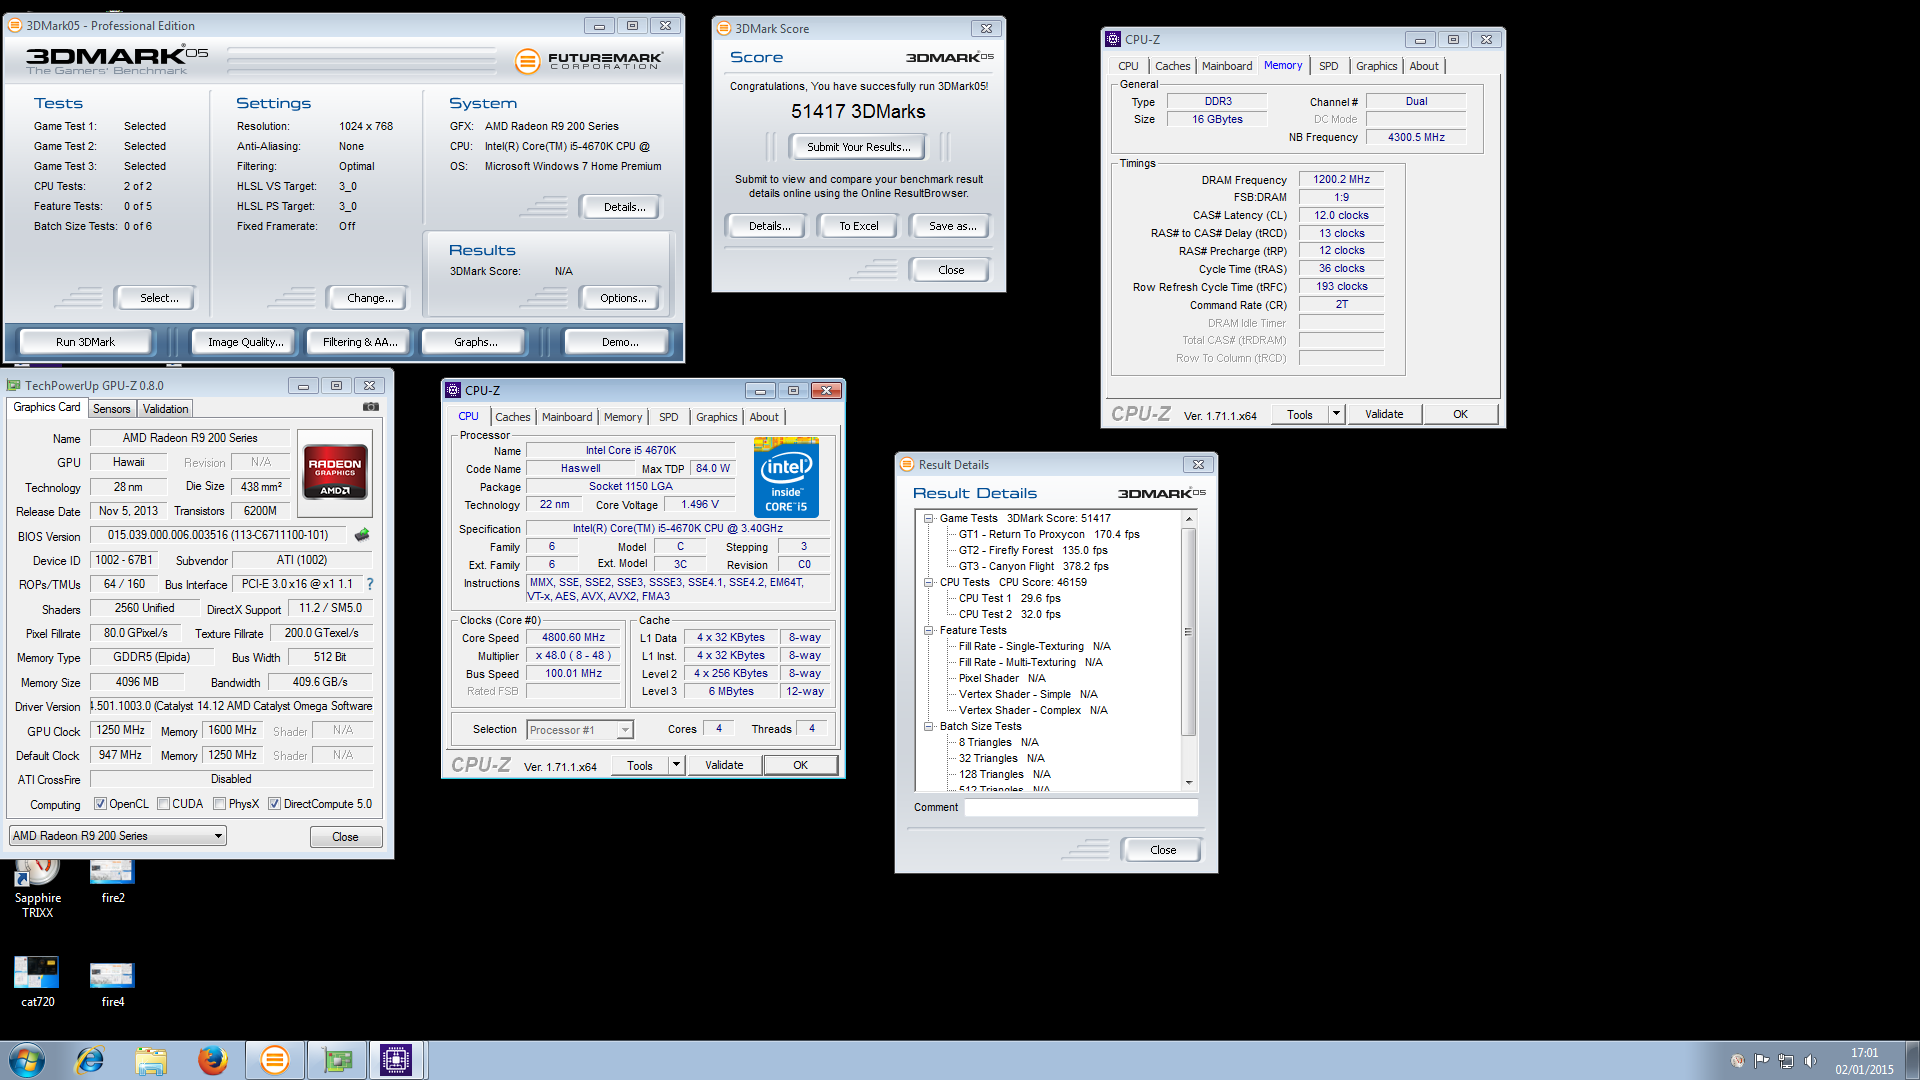
Task: Toggle the OpenCL checkbox in GPU-Z
Action: point(100,803)
